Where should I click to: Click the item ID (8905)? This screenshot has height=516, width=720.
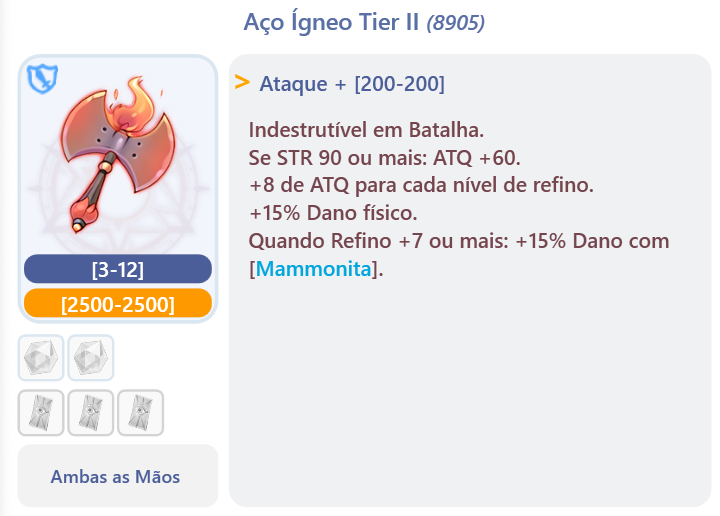coord(455,23)
